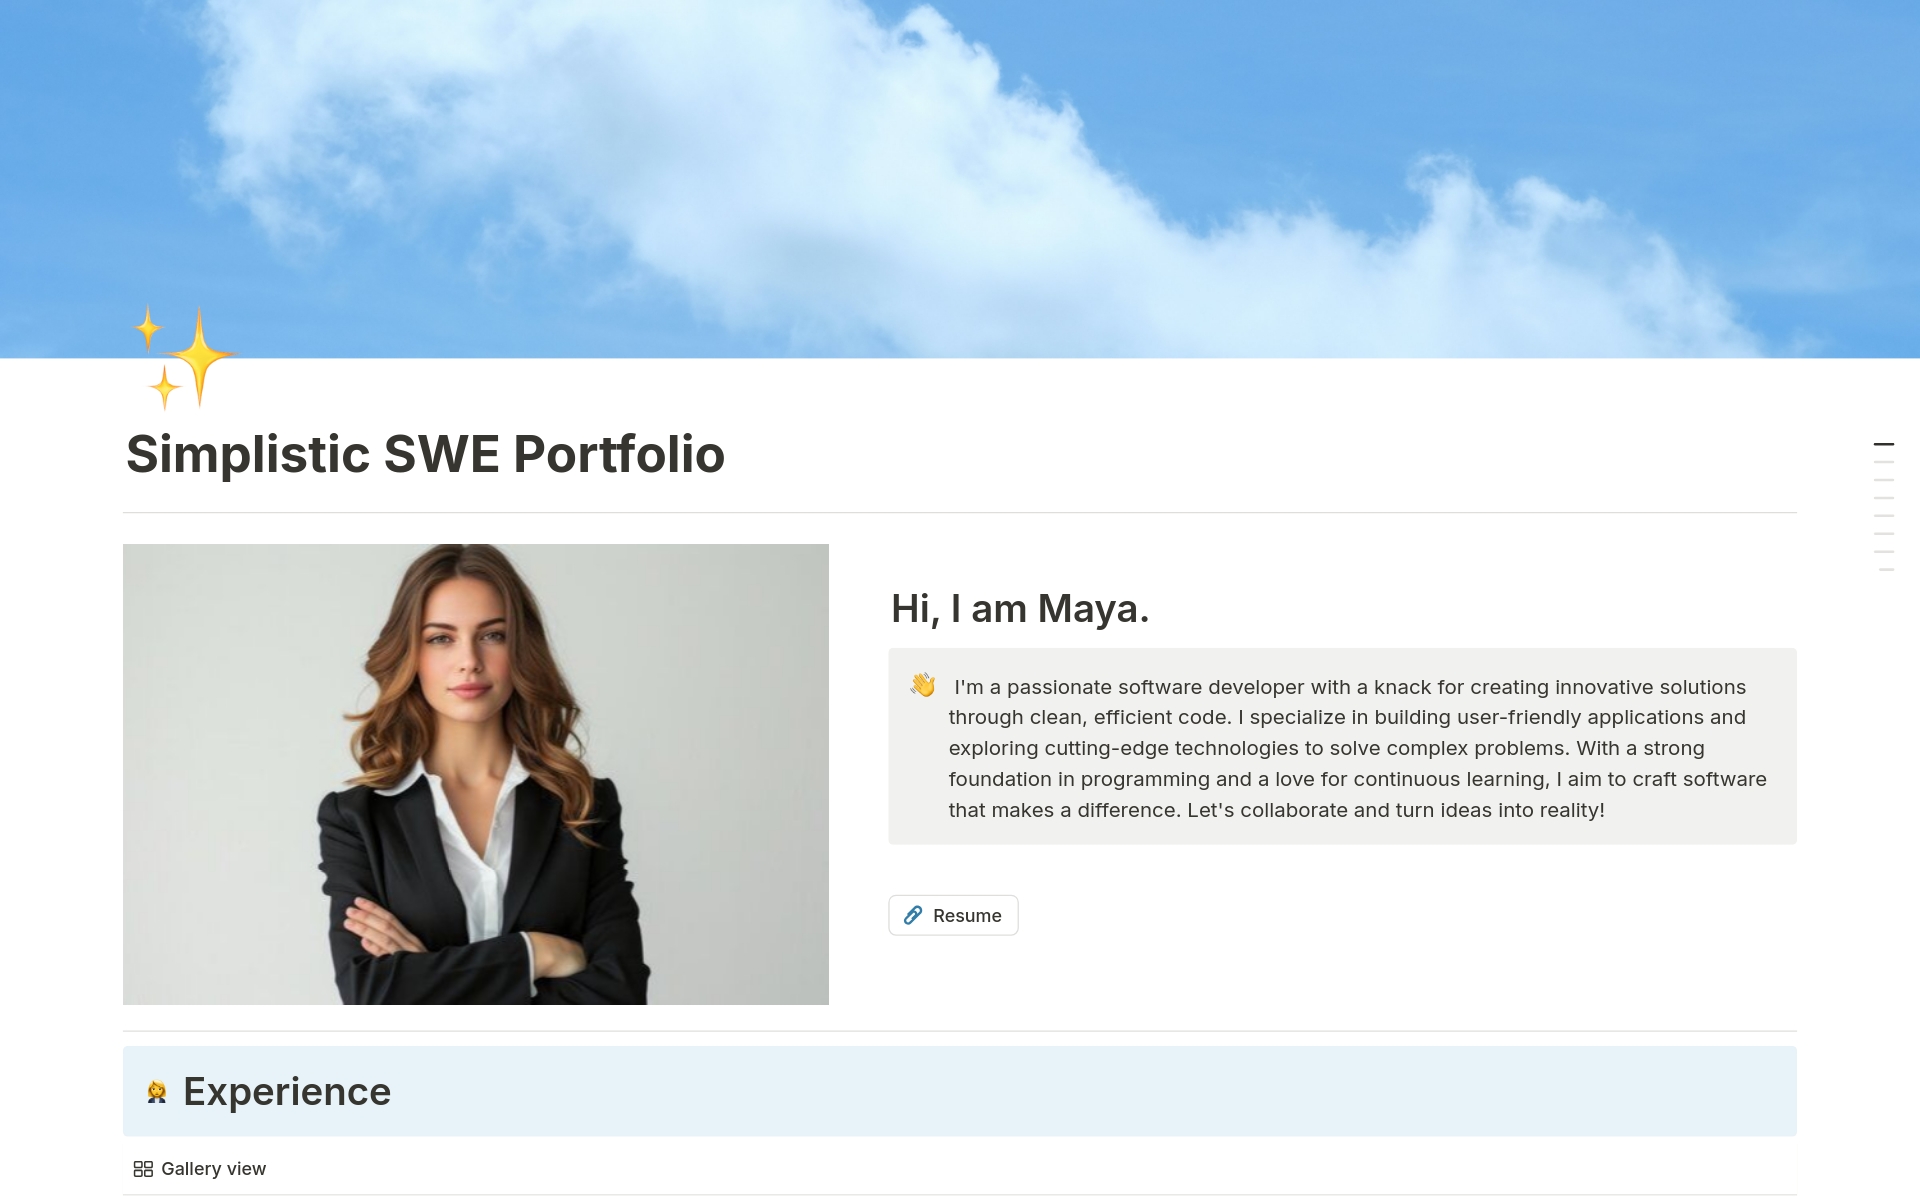The width and height of the screenshot is (1920, 1199).
Task: Click into the passionate software developer callout text
Action: [x=1357, y=748]
